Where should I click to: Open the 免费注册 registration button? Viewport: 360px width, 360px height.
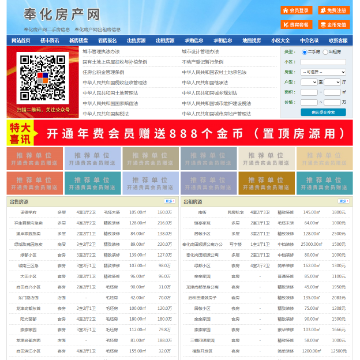(x=334, y=10)
